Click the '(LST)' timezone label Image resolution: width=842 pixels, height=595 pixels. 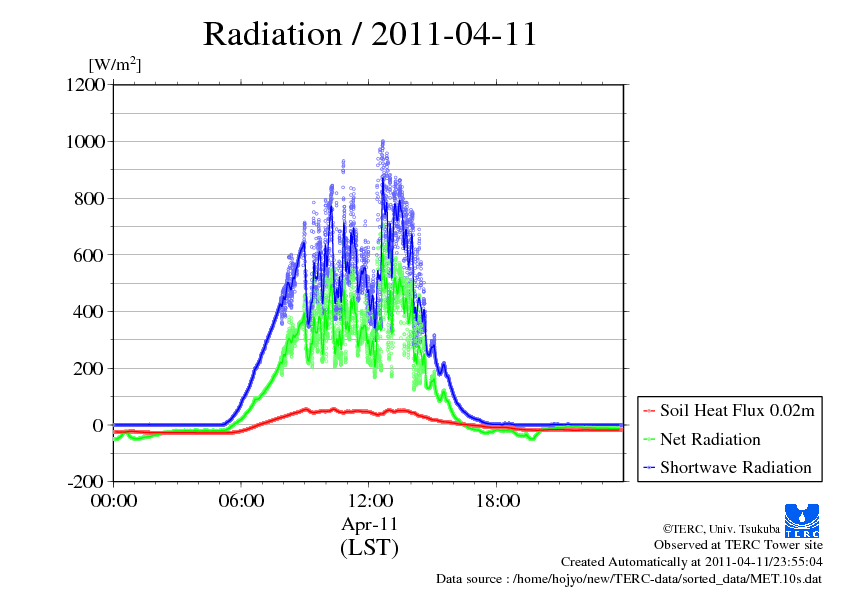pos(369,548)
